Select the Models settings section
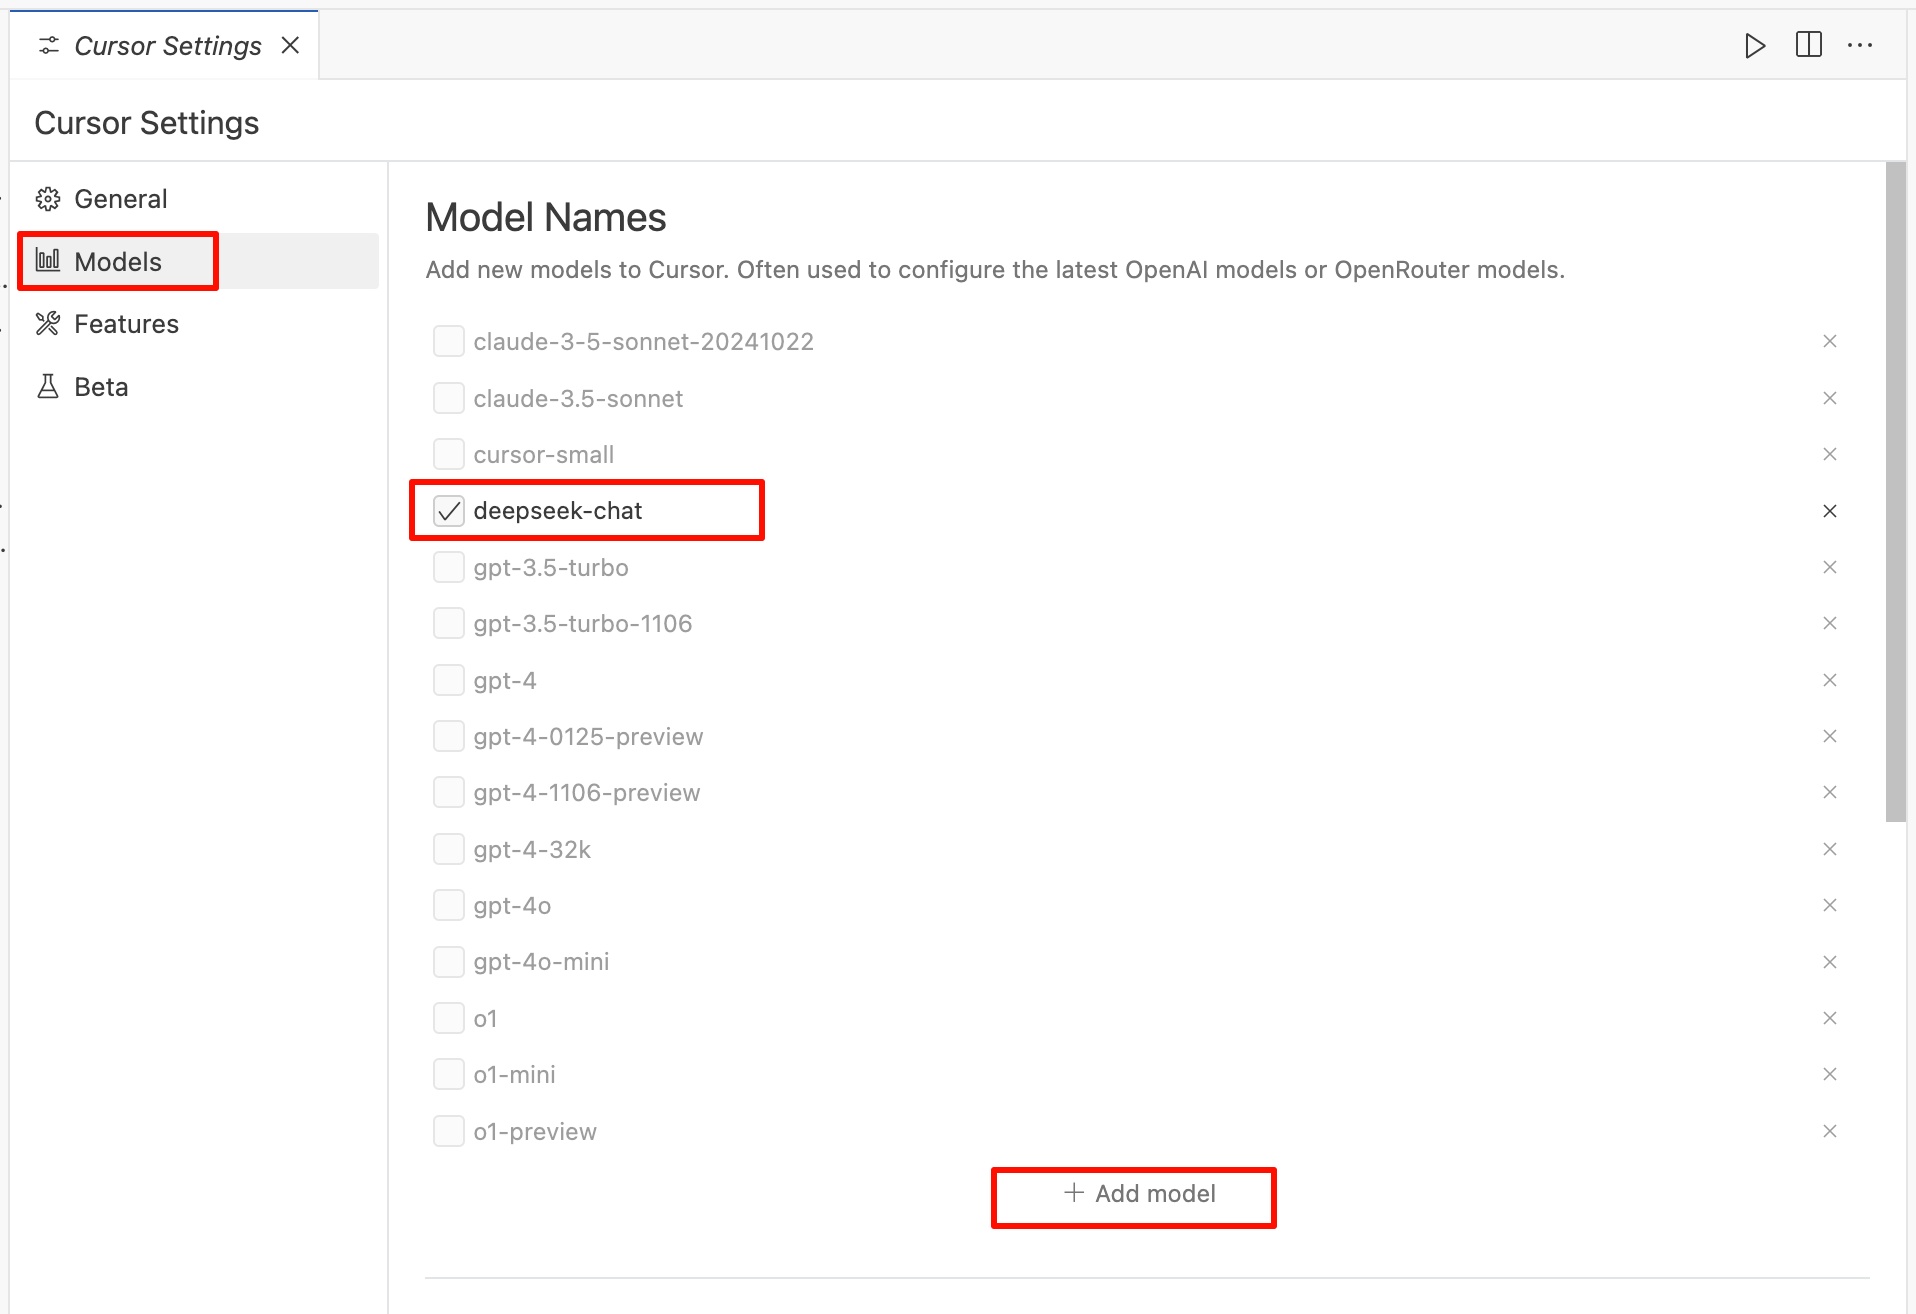Image resolution: width=1916 pixels, height=1314 pixels. click(118, 262)
